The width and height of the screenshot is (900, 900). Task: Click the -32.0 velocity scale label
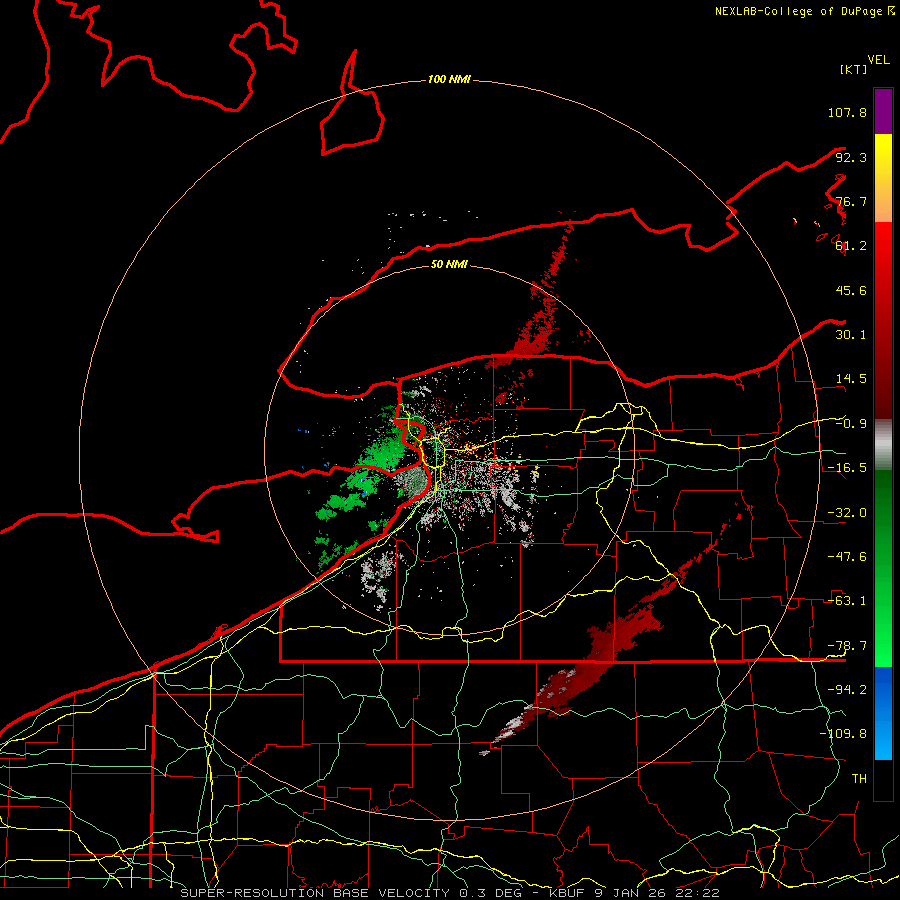847,513
